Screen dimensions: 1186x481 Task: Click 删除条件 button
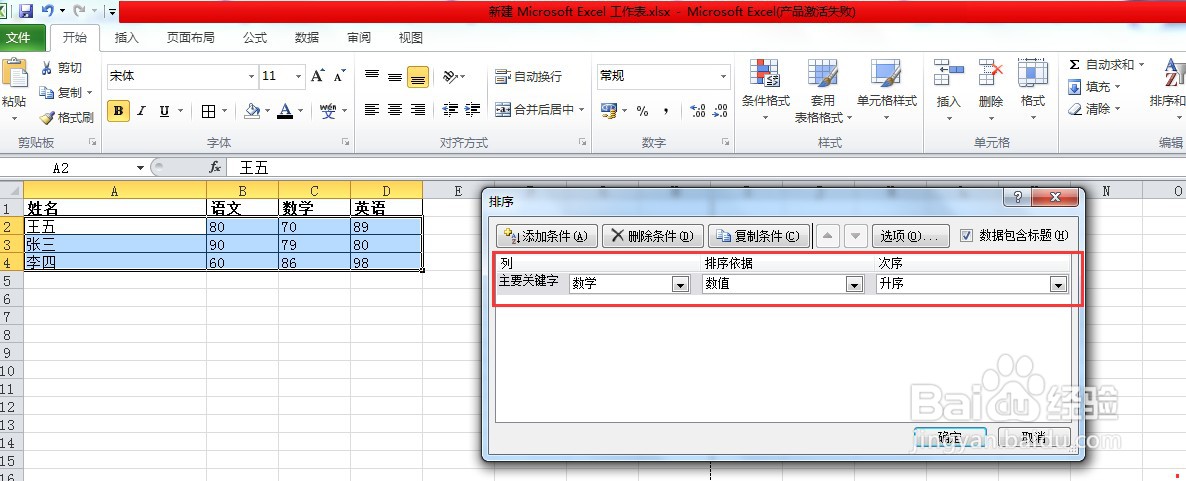(653, 236)
